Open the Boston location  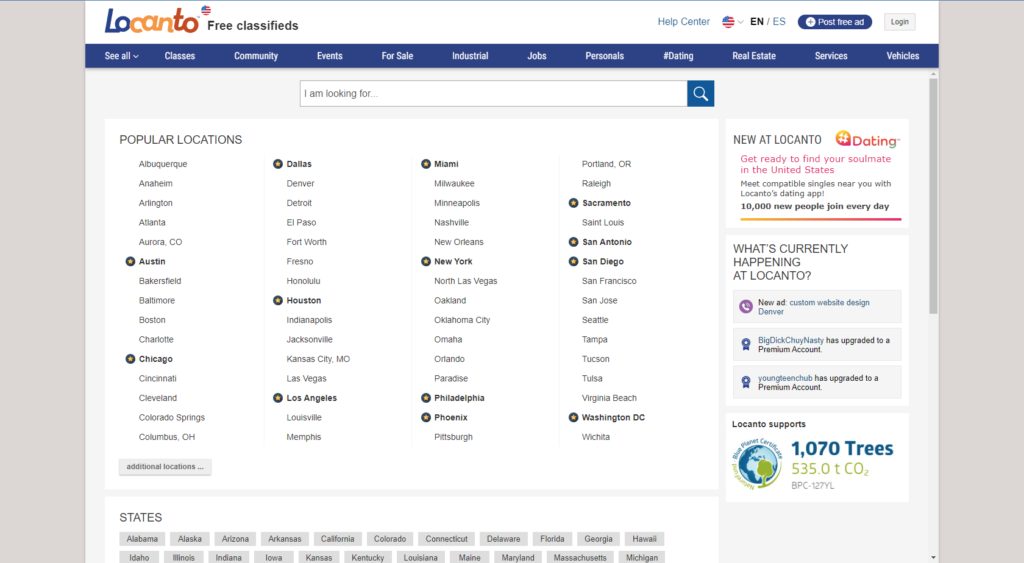point(152,320)
